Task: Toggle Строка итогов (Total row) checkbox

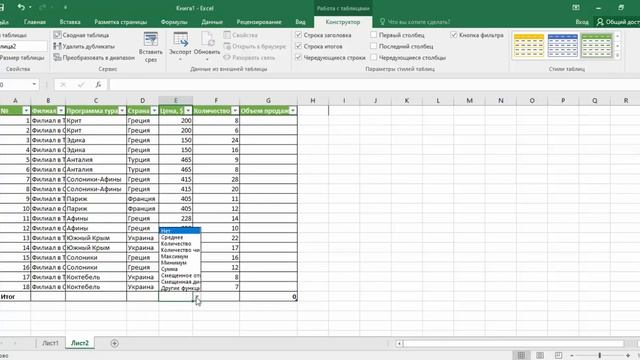Action: (298, 46)
